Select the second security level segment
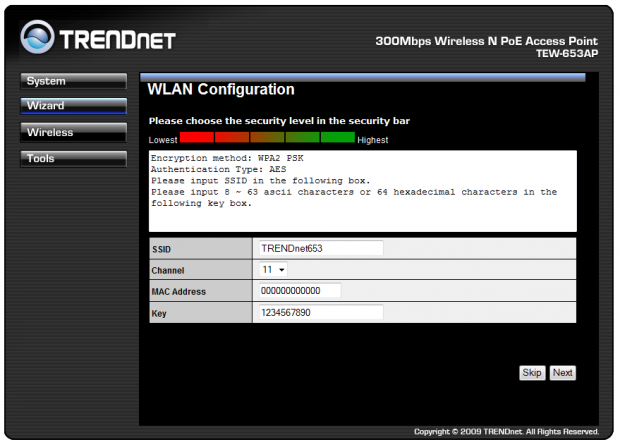This screenshot has height=447, width=620. (x=232, y=137)
